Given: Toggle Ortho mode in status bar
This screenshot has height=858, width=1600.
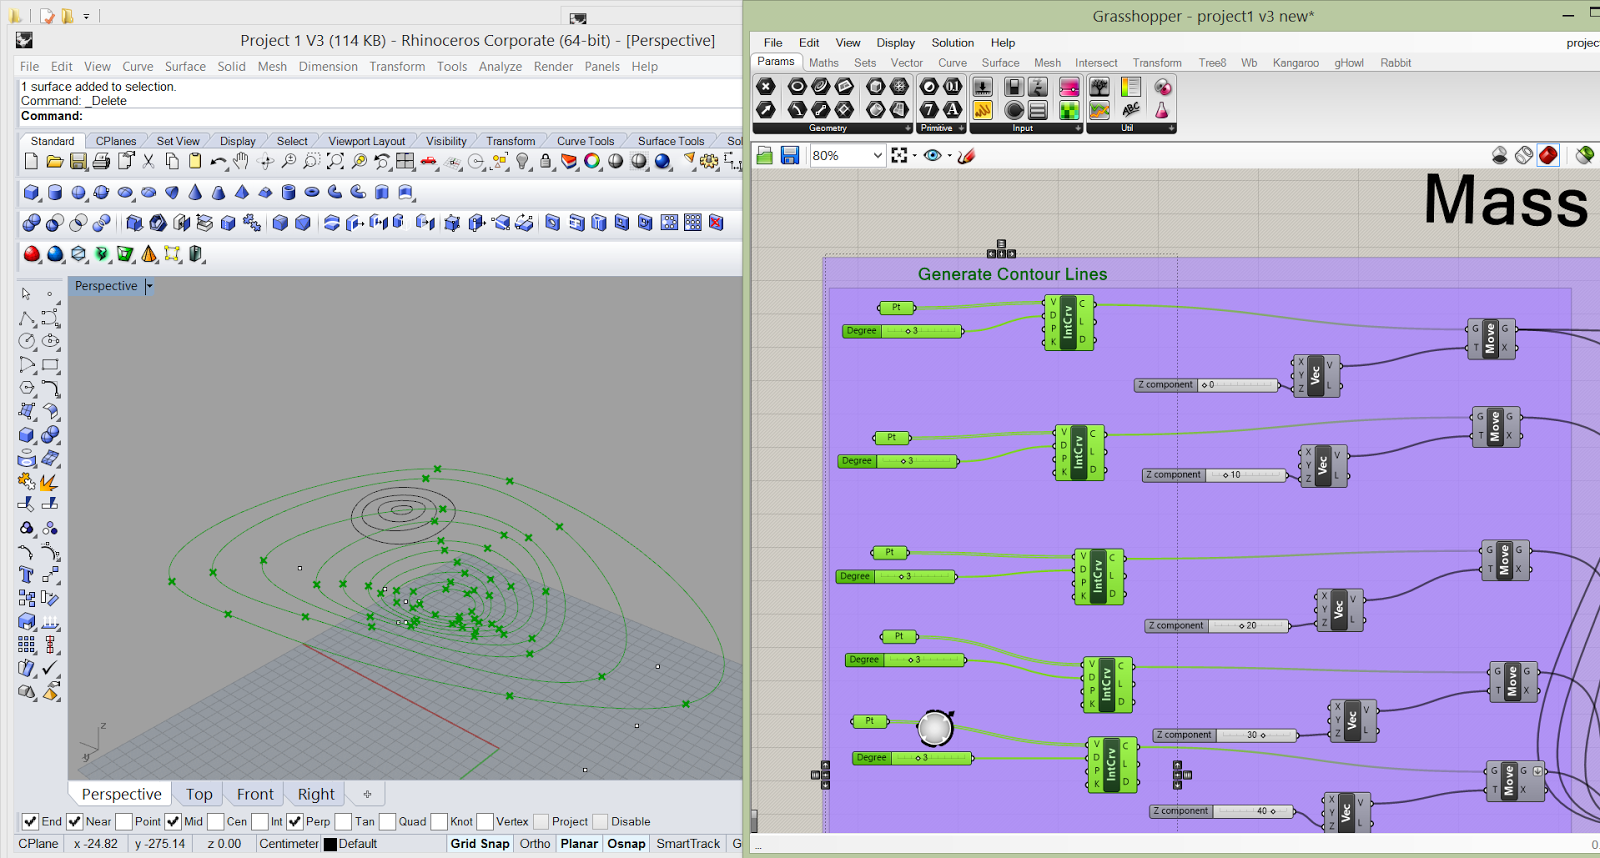Looking at the screenshot, I should 535,844.
